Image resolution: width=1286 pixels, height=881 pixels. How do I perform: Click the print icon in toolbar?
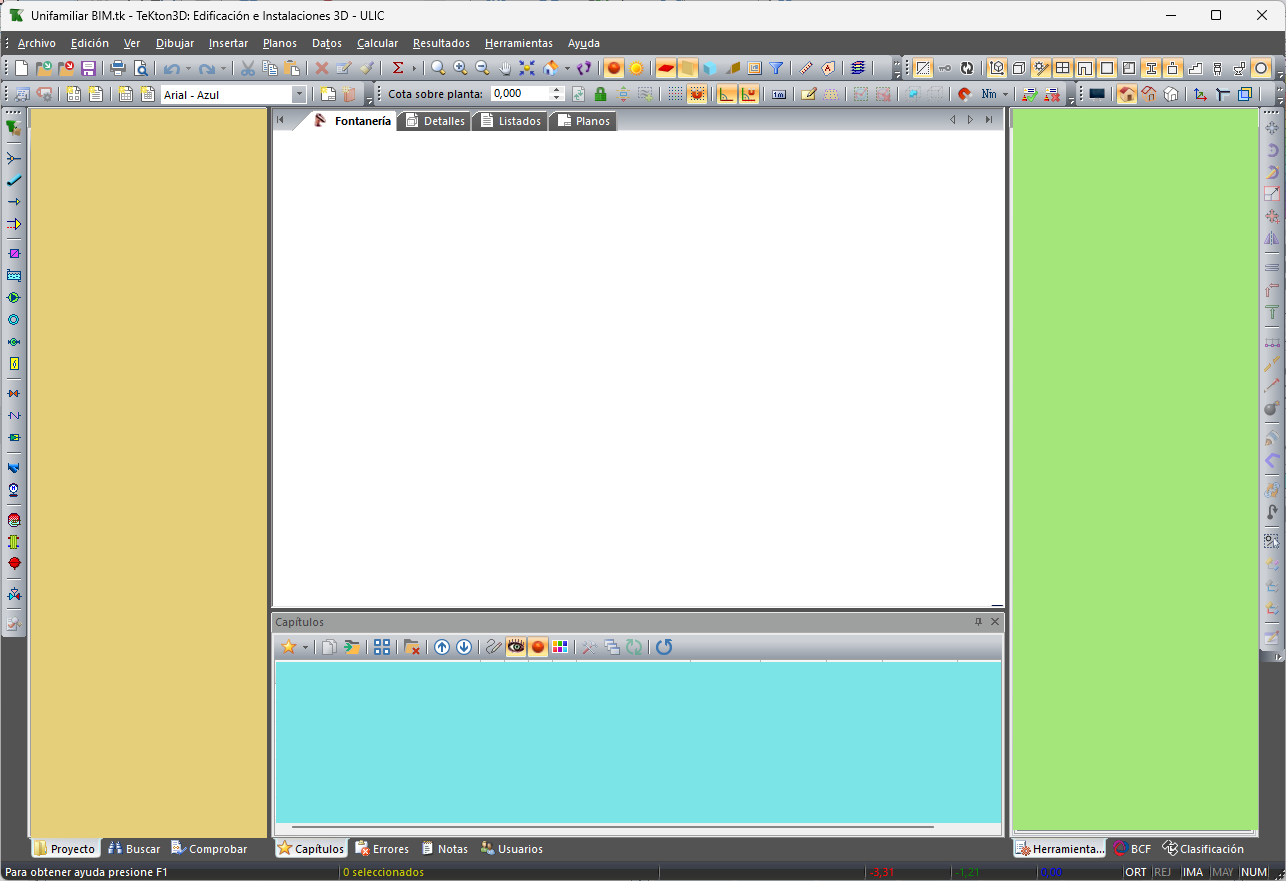point(118,68)
